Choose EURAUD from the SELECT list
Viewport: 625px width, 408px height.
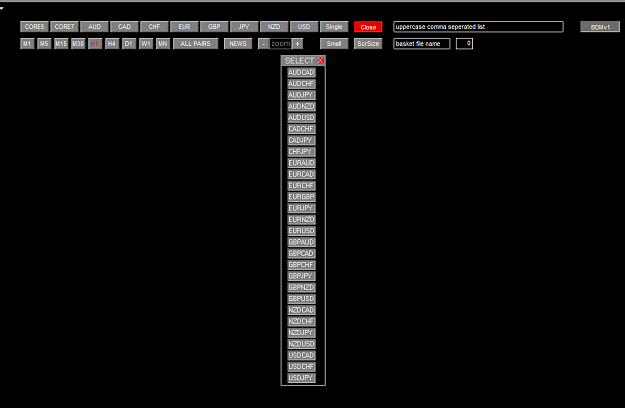click(x=301, y=163)
